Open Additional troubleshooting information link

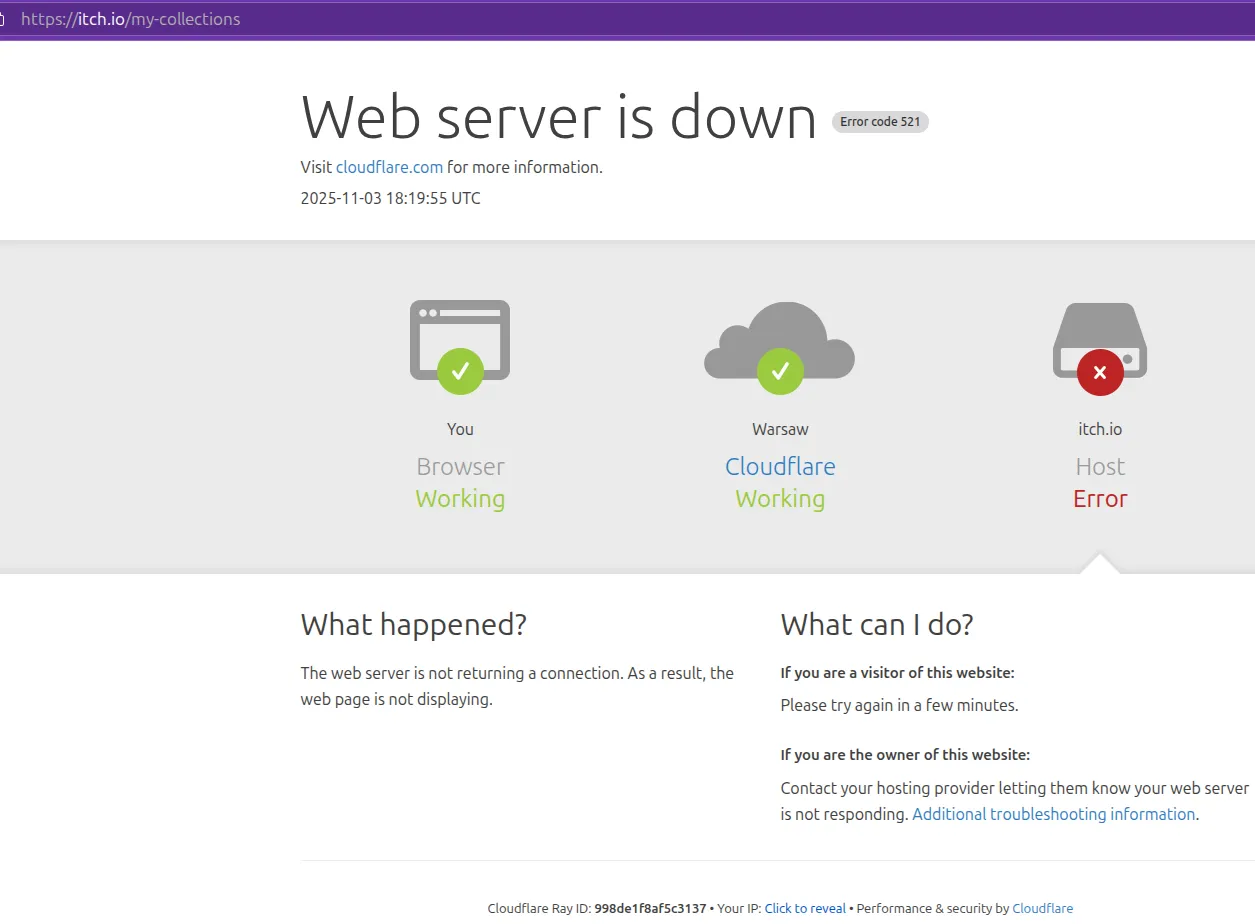pos(1054,814)
